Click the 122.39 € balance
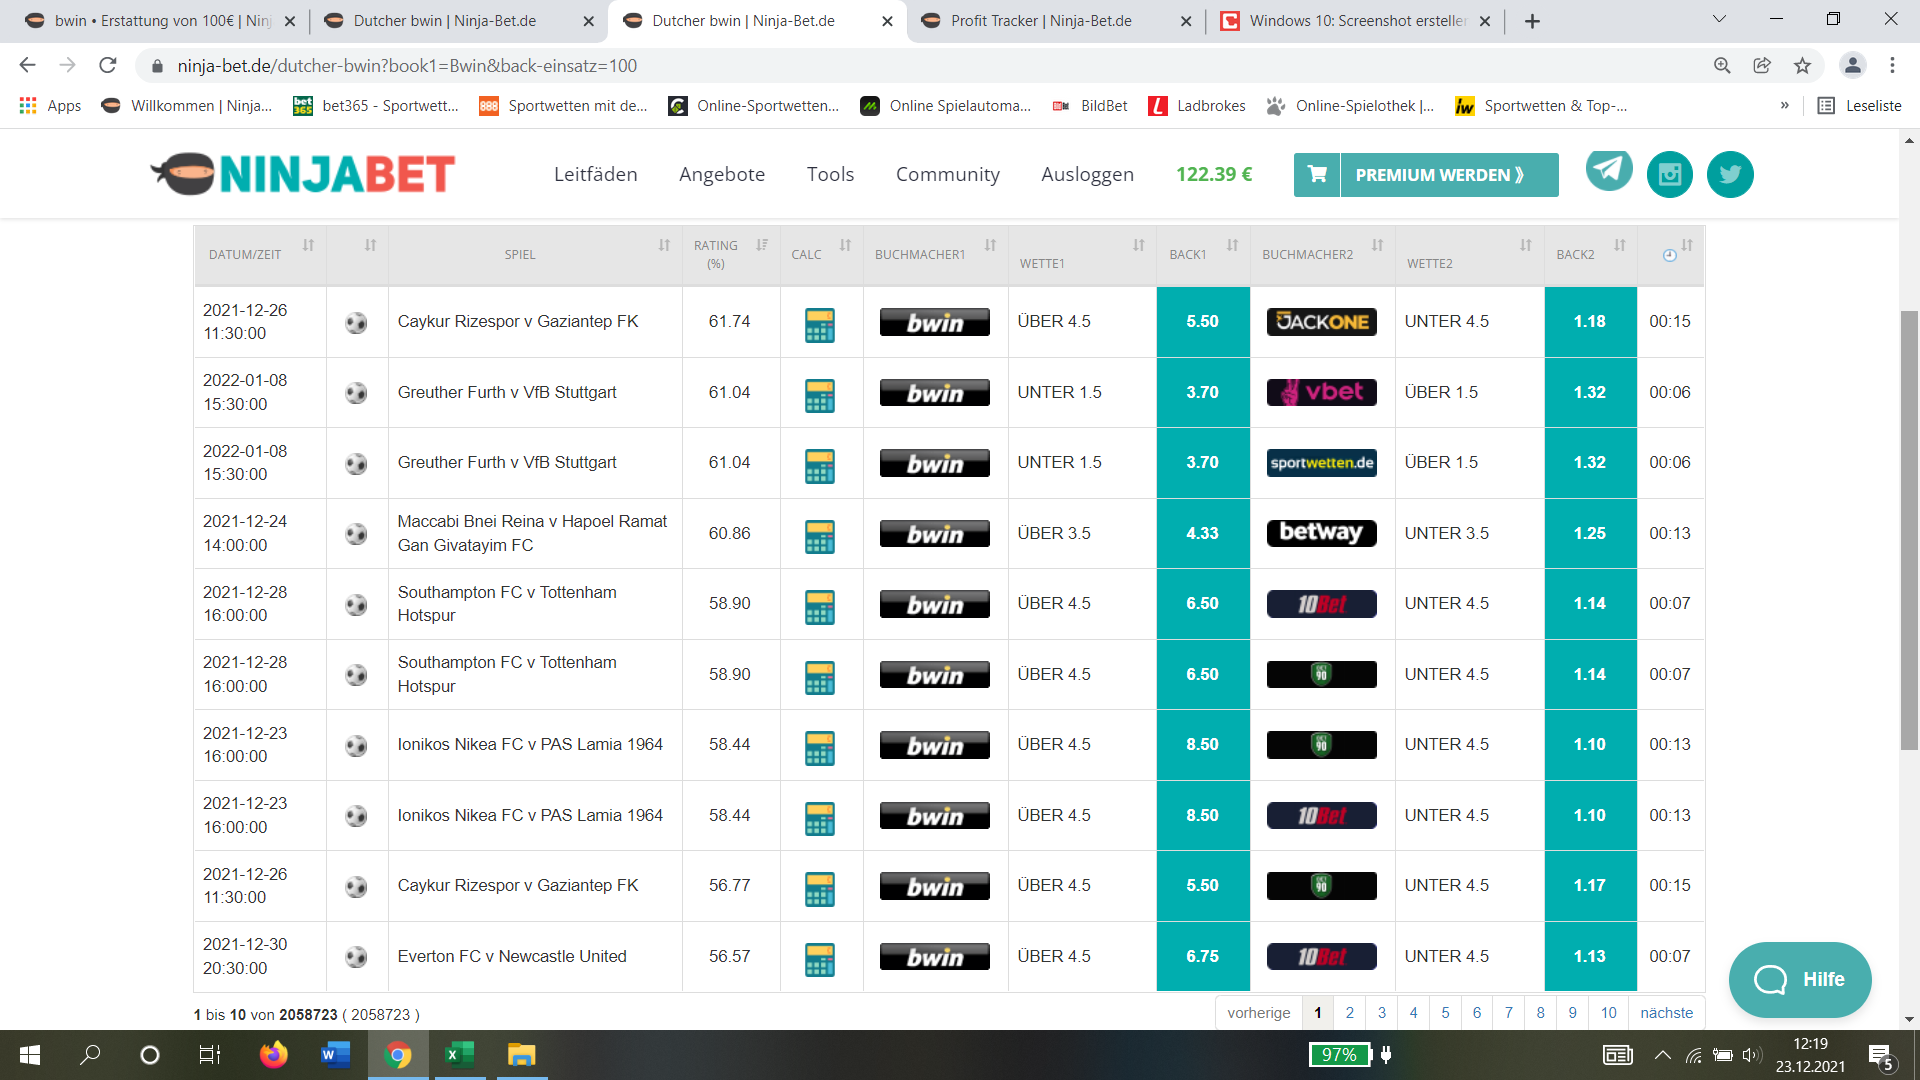 coord(1214,175)
